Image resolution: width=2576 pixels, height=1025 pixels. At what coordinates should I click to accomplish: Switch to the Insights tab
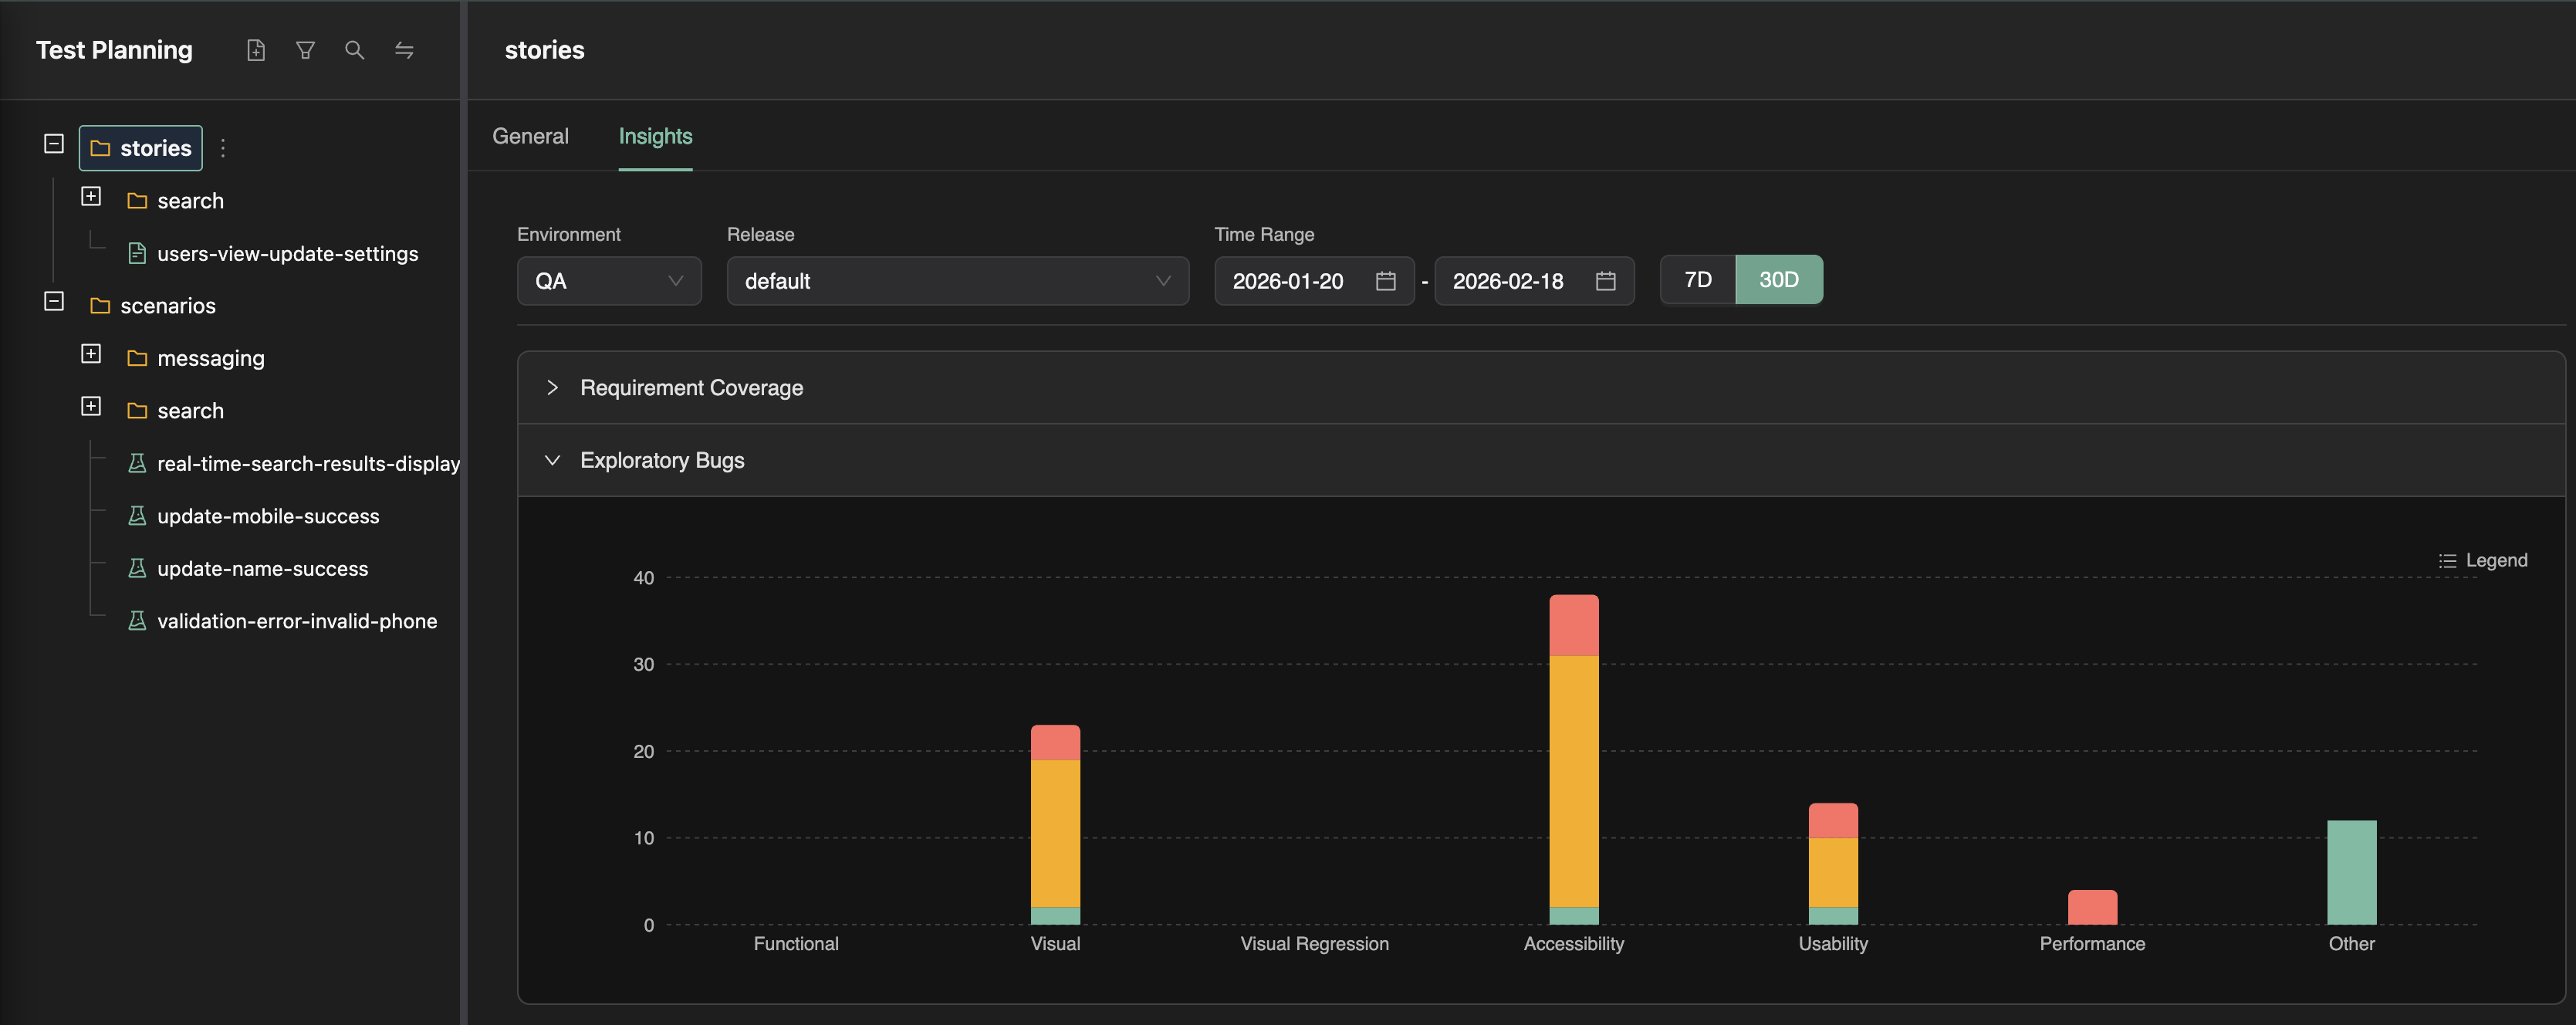pos(655,136)
